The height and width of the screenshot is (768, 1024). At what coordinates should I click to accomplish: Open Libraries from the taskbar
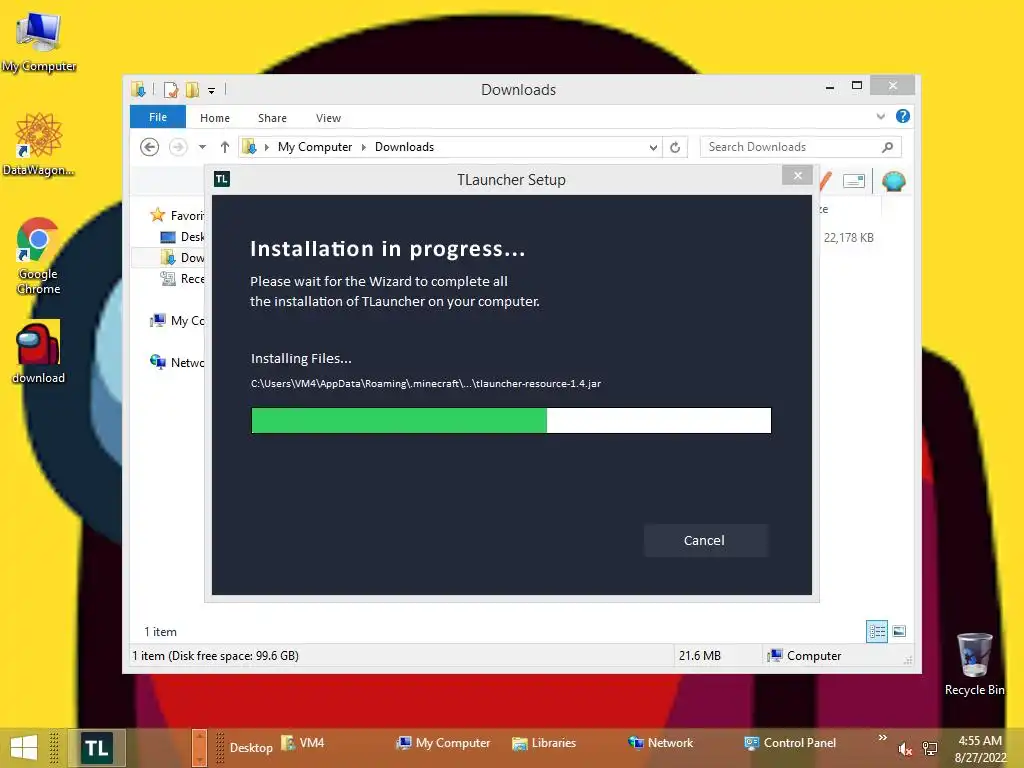tap(544, 743)
